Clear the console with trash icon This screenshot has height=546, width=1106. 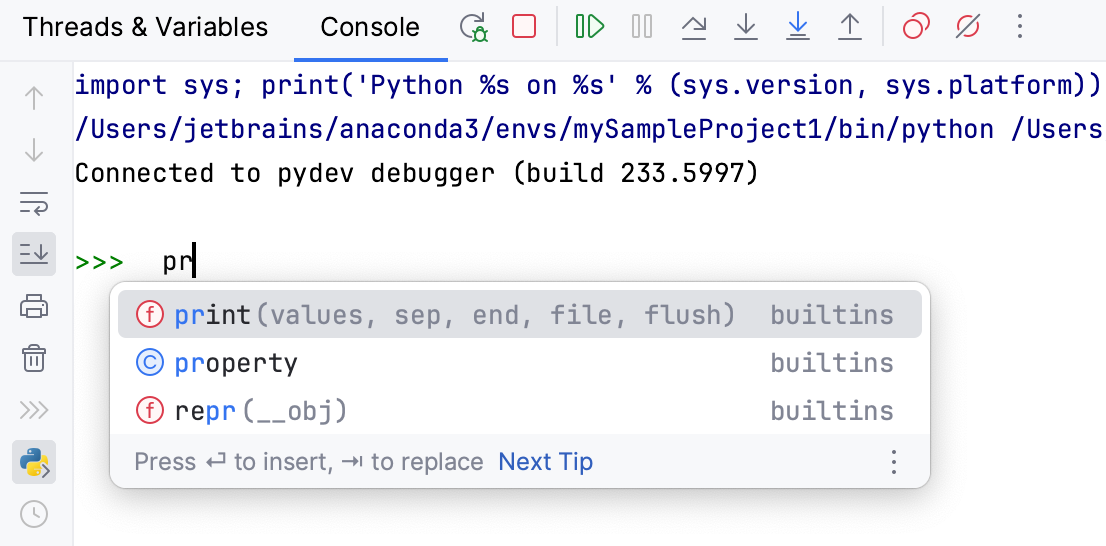pos(34,357)
